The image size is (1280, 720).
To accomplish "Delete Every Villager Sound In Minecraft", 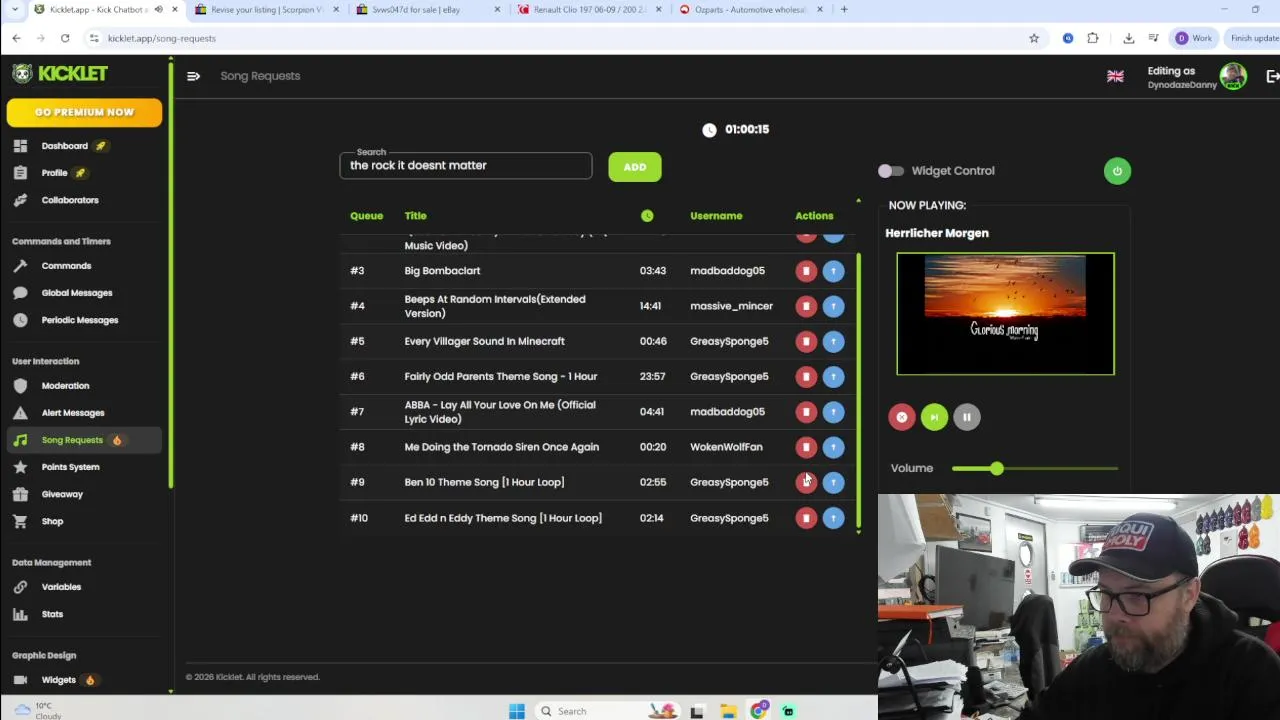I will pos(806,341).
